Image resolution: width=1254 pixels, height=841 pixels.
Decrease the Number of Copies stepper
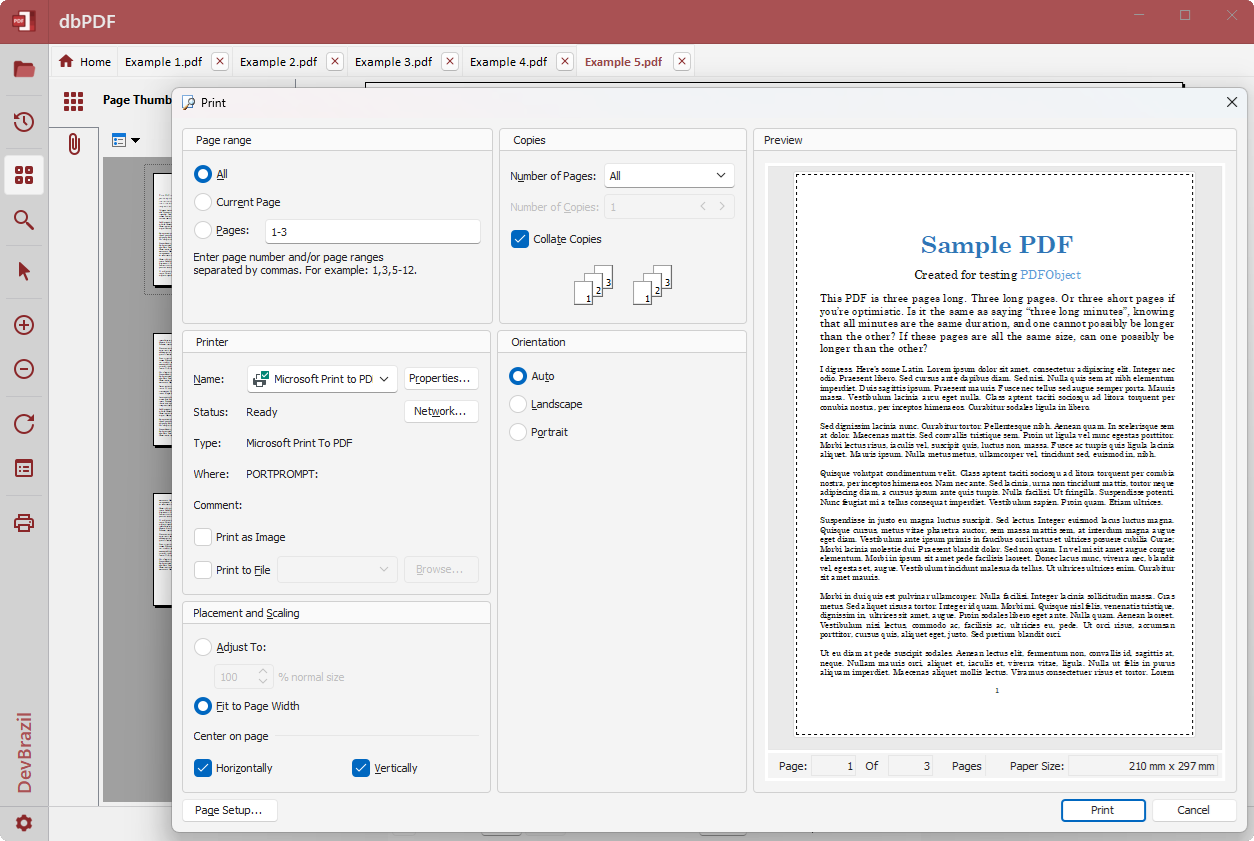pyautogui.click(x=703, y=207)
